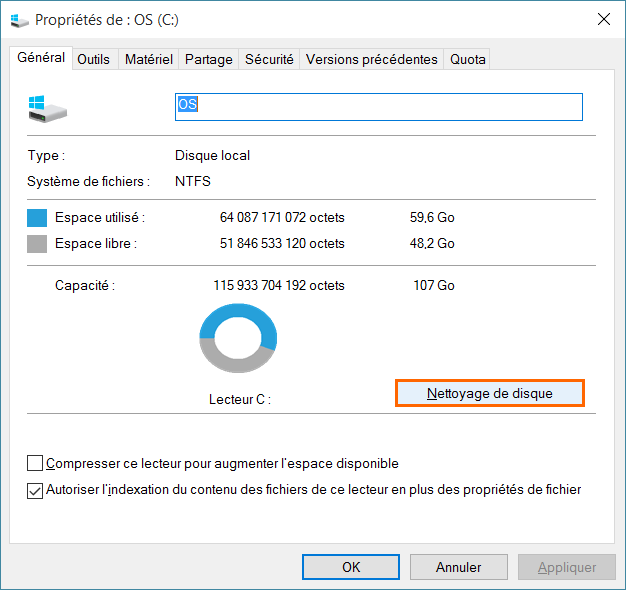Close the properties dialog window
626x590 pixels.
[603, 19]
